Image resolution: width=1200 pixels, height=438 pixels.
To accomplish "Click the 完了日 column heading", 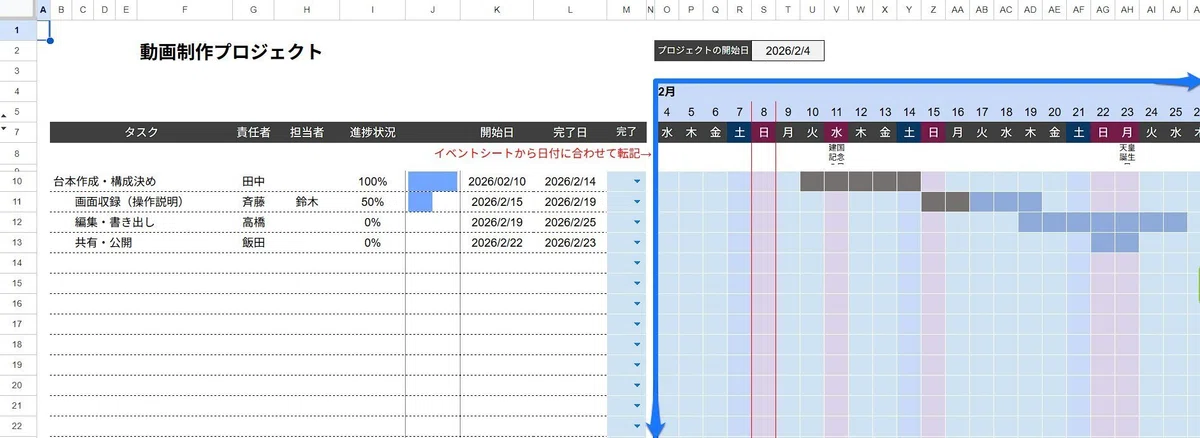I will 570,132.
